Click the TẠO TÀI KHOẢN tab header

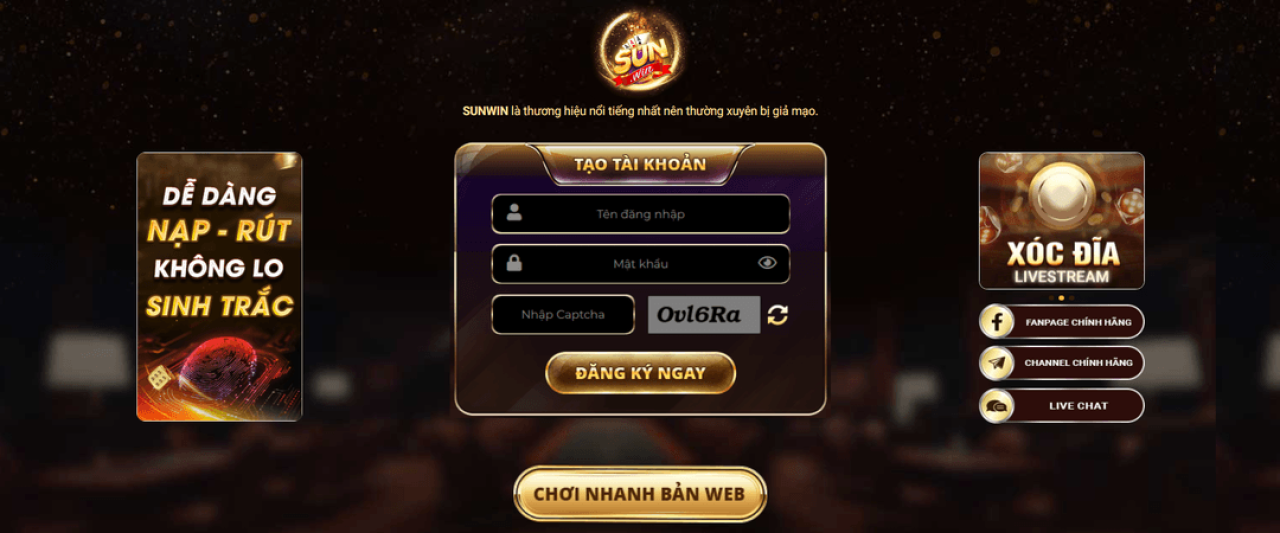tap(640, 165)
